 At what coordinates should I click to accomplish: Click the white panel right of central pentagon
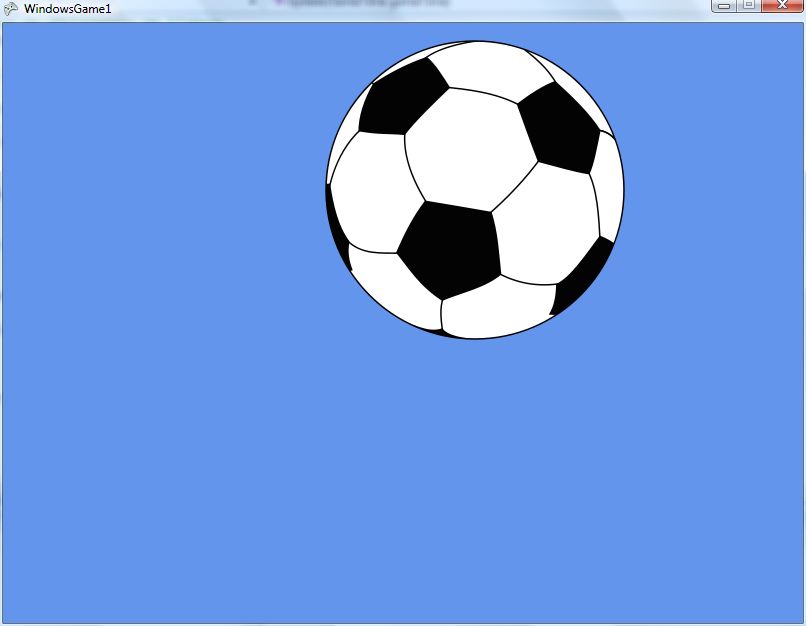click(545, 225)
